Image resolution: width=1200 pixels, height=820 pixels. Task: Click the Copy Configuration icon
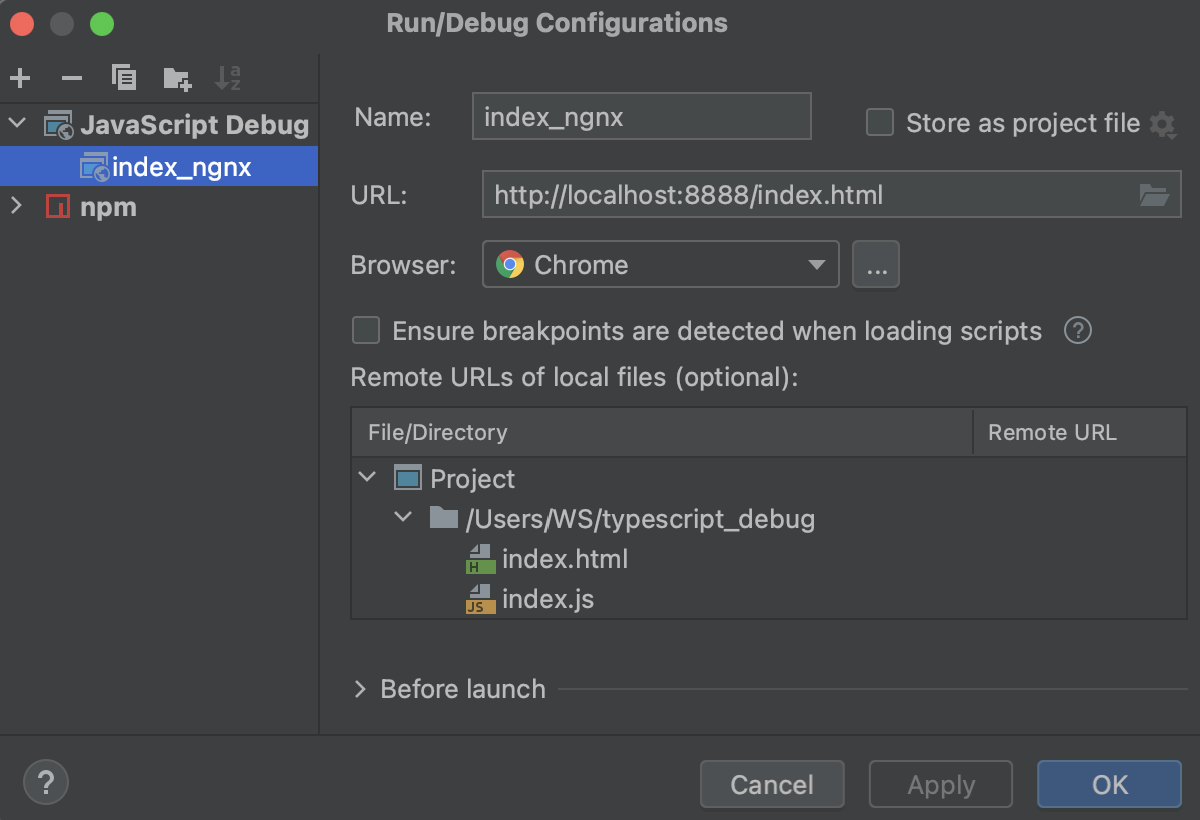(x=124, y=78)
